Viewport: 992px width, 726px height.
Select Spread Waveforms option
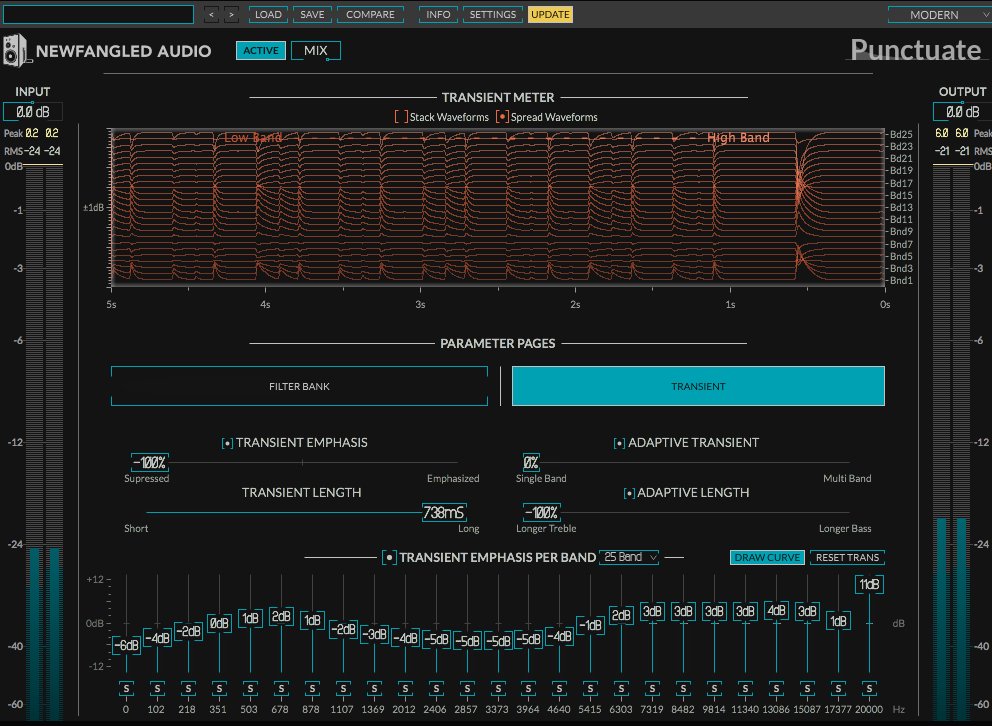(502, 117)
